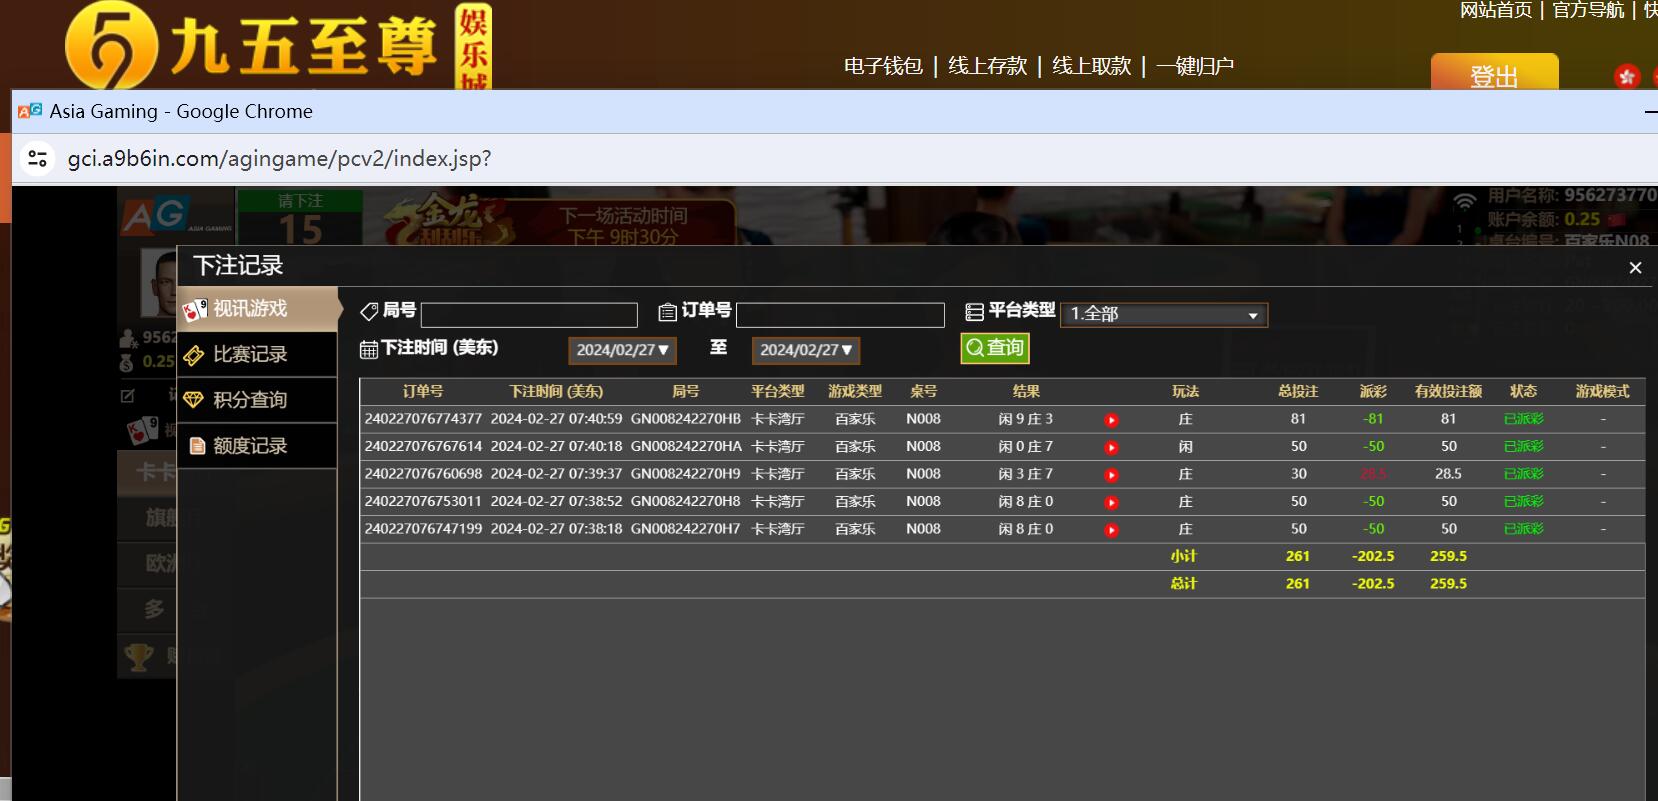Viewport: 1658px width, 801px height.
Task: Select order number 240227076760698
Action: (x=423, y=474)
